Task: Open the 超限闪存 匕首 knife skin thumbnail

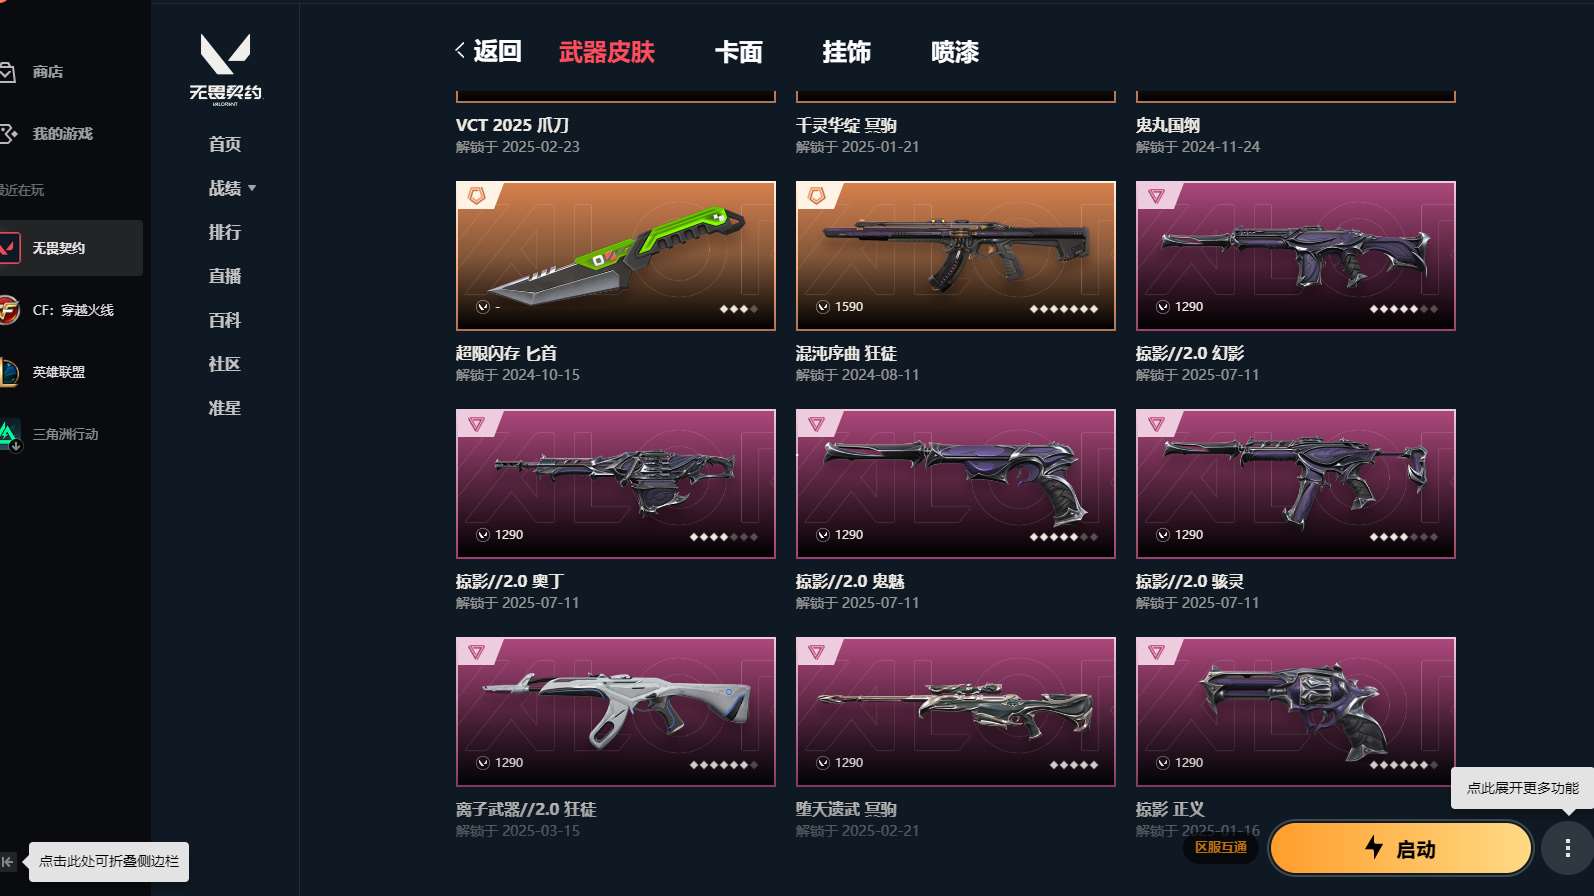Action: tap(616, 256)
